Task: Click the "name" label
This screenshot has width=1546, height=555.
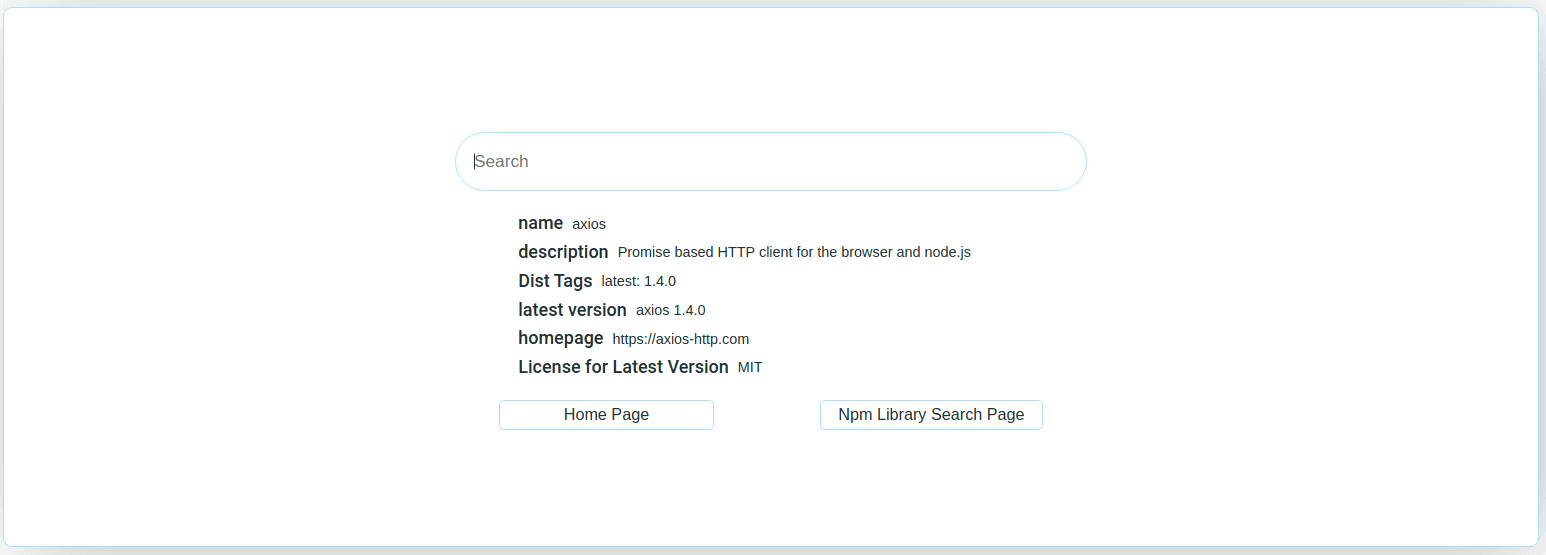Action: (540, 223)
